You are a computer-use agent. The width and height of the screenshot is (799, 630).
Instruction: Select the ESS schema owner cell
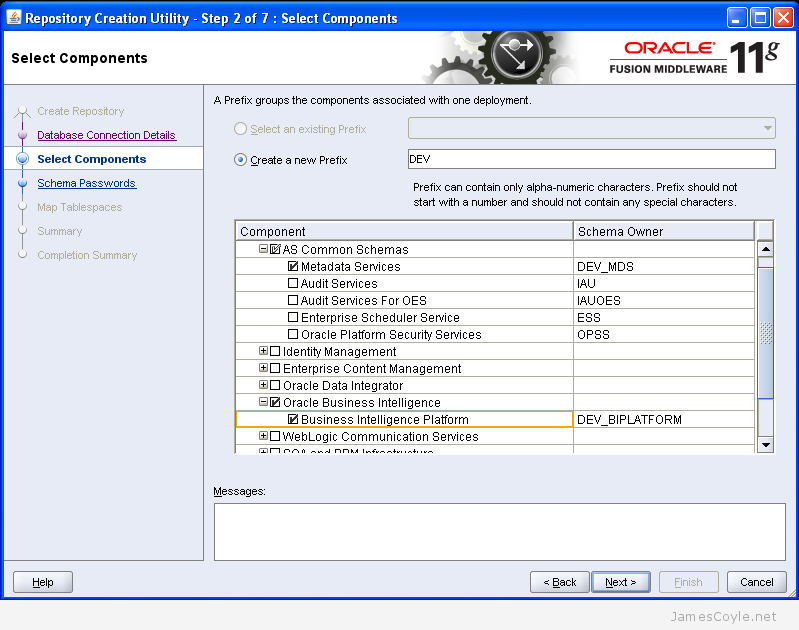point(664,317)
